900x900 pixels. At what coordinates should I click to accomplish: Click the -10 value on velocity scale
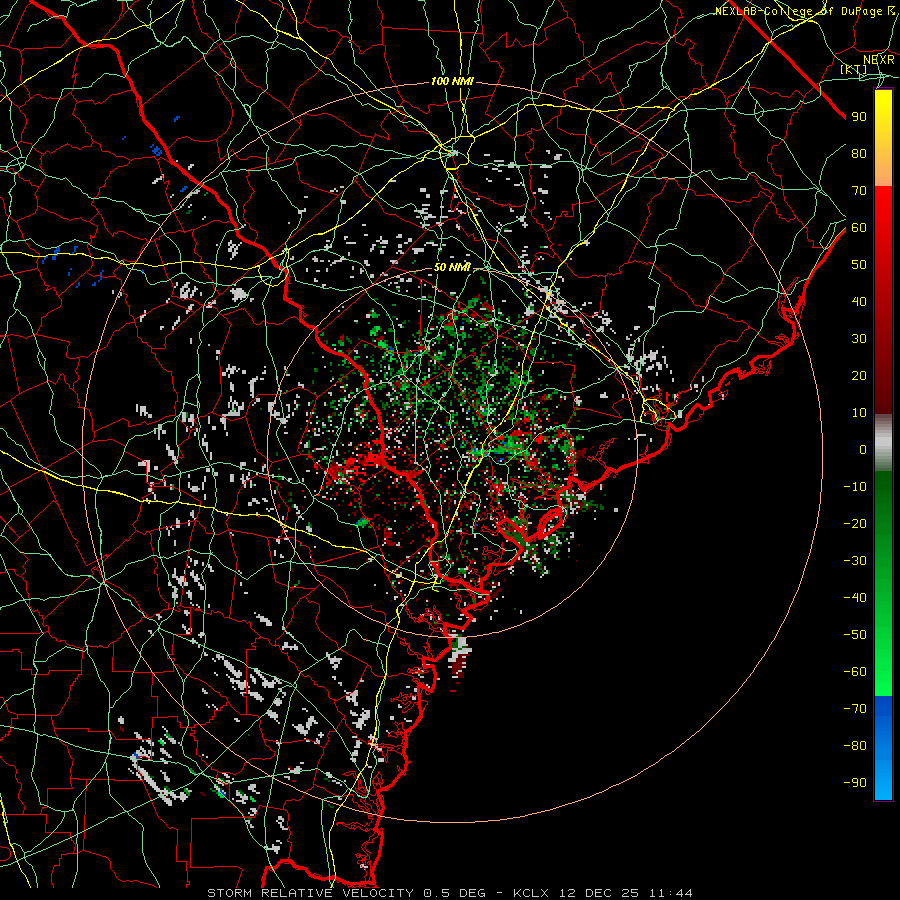855,487
